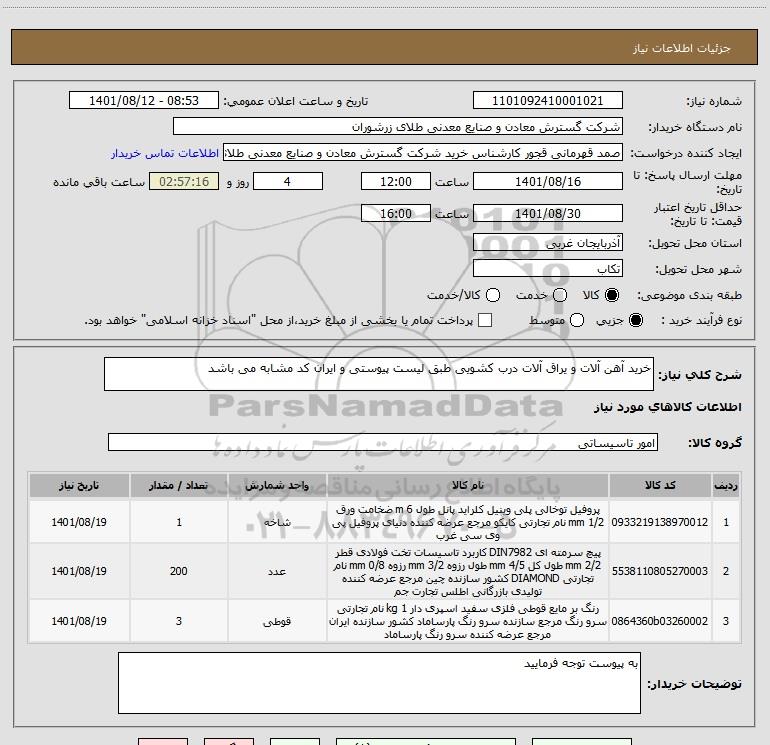Image resolution: width=770 pixels, height=745 pixels.
Task: Select the متوسط purchase type radio
Action: (x=577, y=320)
